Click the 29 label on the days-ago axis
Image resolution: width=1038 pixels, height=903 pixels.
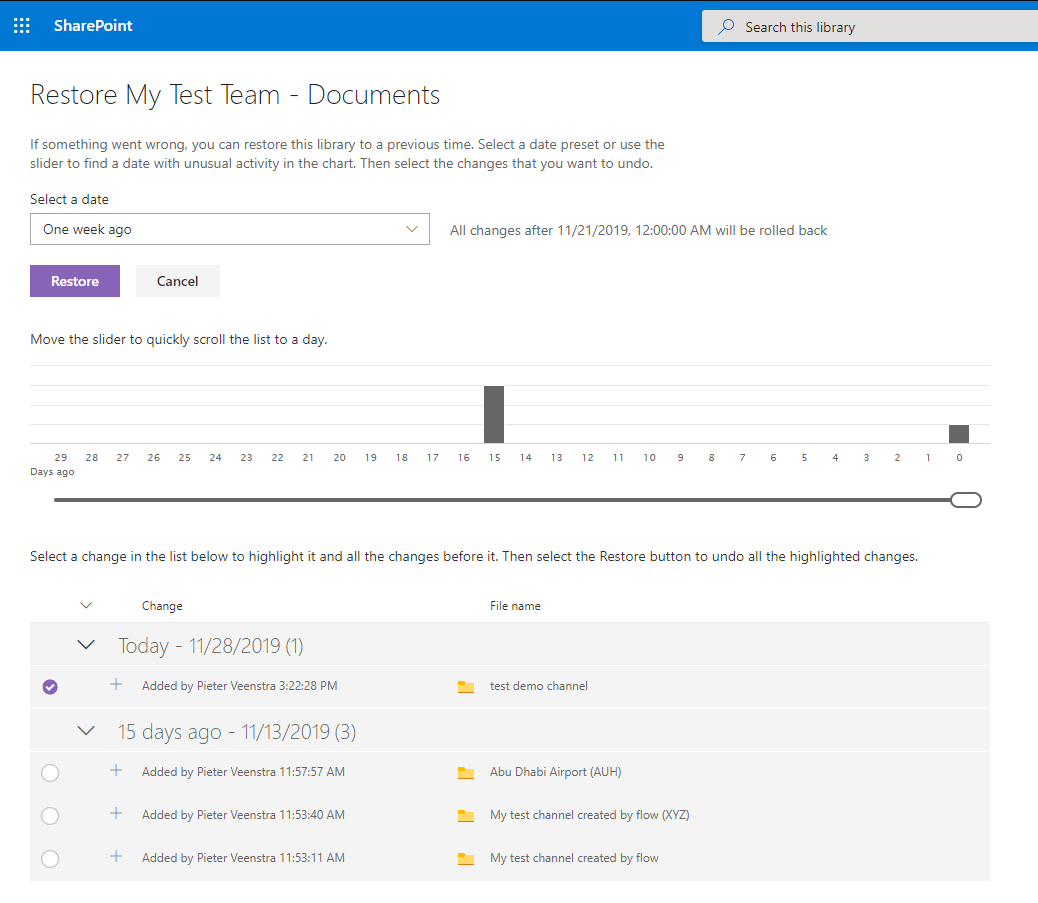click(61, 457)
